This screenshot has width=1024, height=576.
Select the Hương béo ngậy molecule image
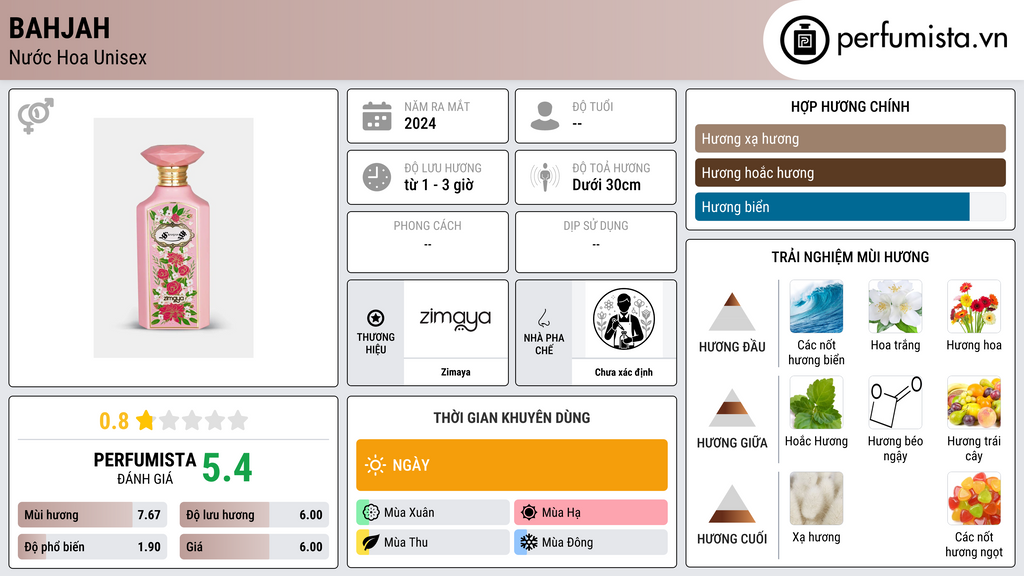coord(895,403)
